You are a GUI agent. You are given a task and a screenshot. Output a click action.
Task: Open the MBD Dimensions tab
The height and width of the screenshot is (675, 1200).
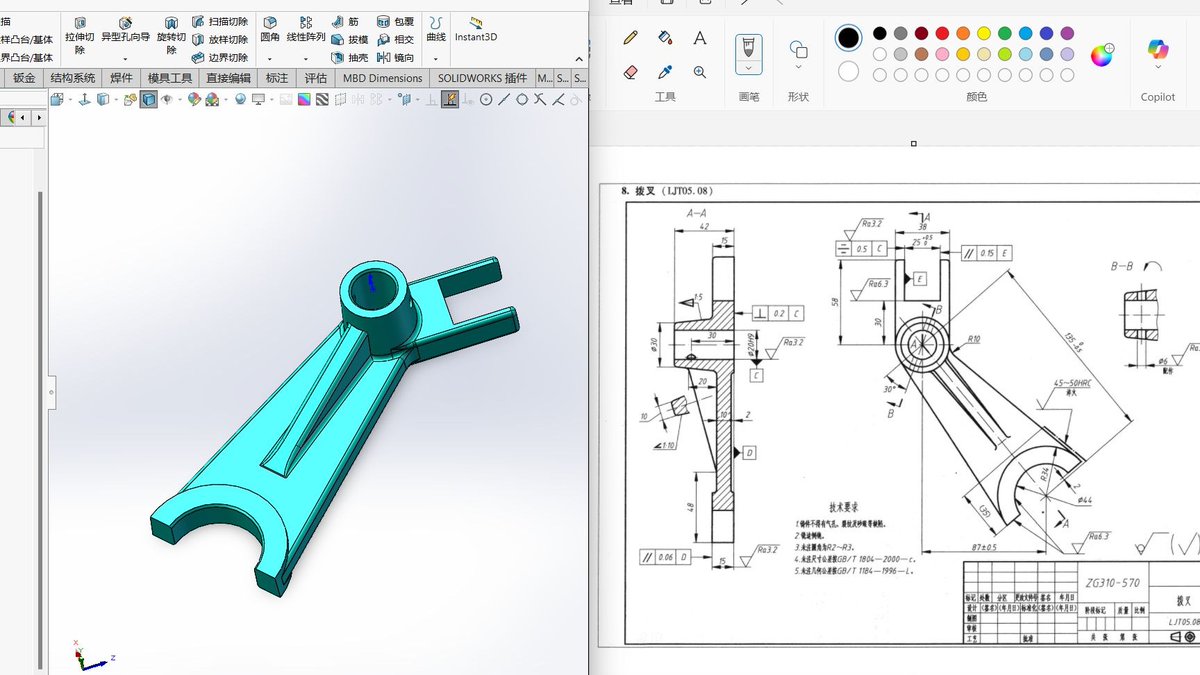tap(382, 78)
